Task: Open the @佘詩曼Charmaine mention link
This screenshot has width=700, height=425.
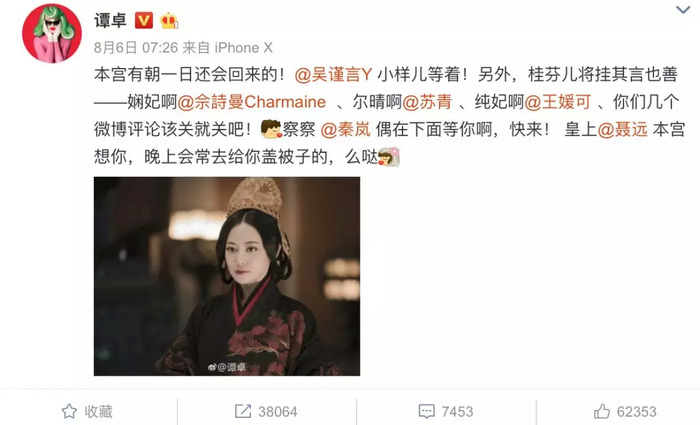Action: [252, 102]
